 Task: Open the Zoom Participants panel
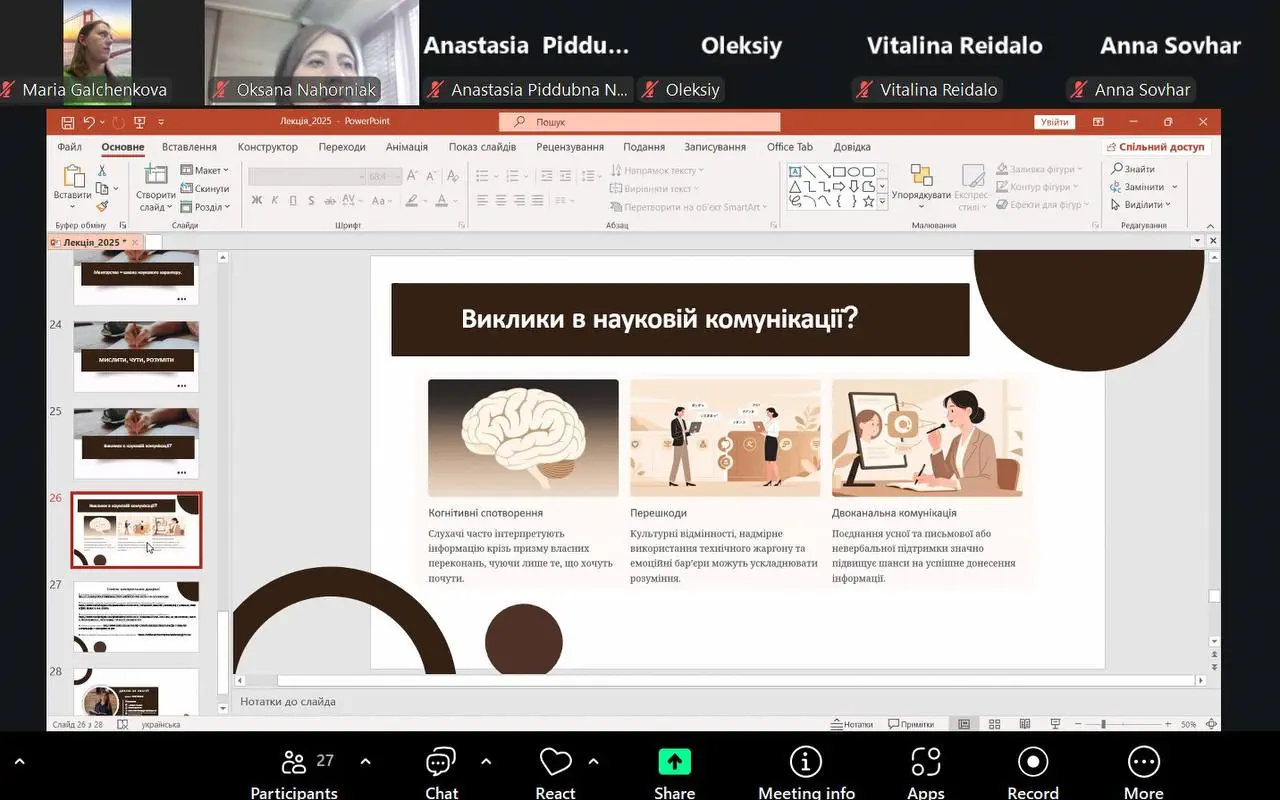(x=294, y=762)
